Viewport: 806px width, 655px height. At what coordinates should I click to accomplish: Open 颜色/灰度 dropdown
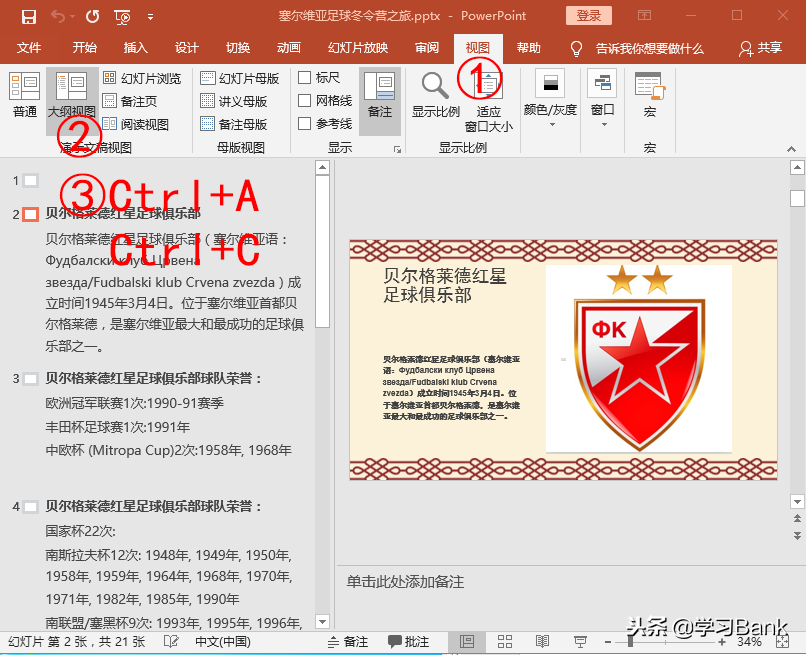550,99
